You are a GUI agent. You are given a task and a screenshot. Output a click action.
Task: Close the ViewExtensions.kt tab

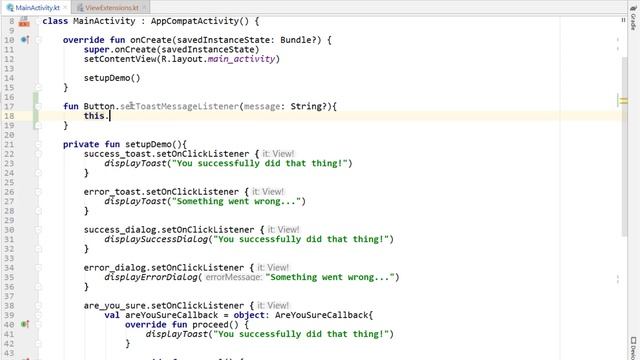tap(144, 7)
